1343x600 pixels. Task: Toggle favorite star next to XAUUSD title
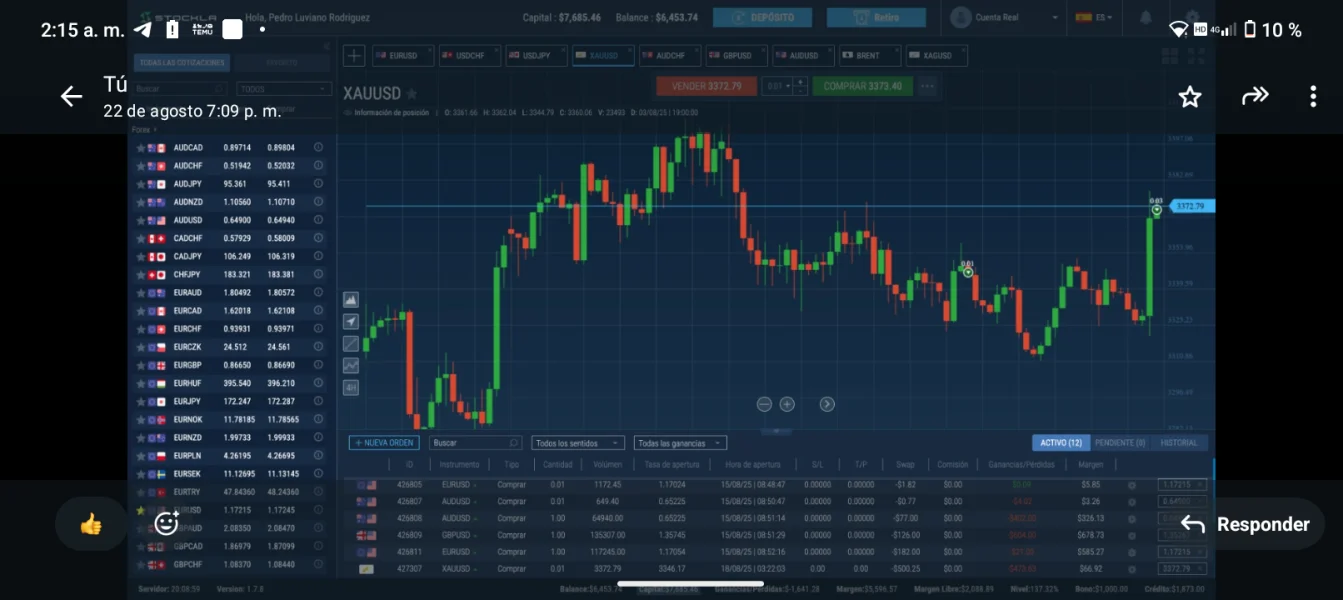click(413, 93)
